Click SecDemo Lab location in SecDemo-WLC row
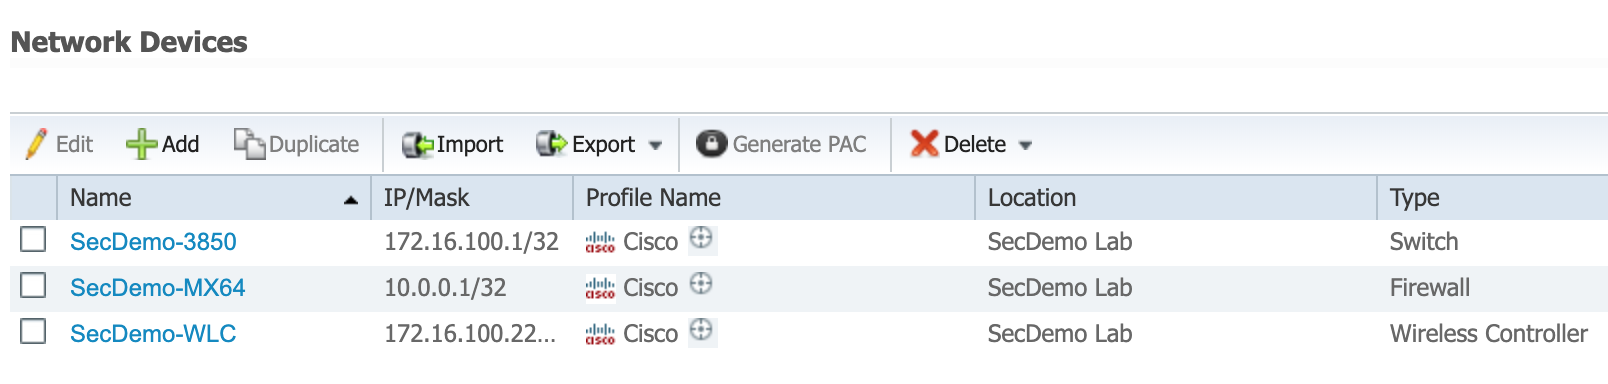 1060,334
